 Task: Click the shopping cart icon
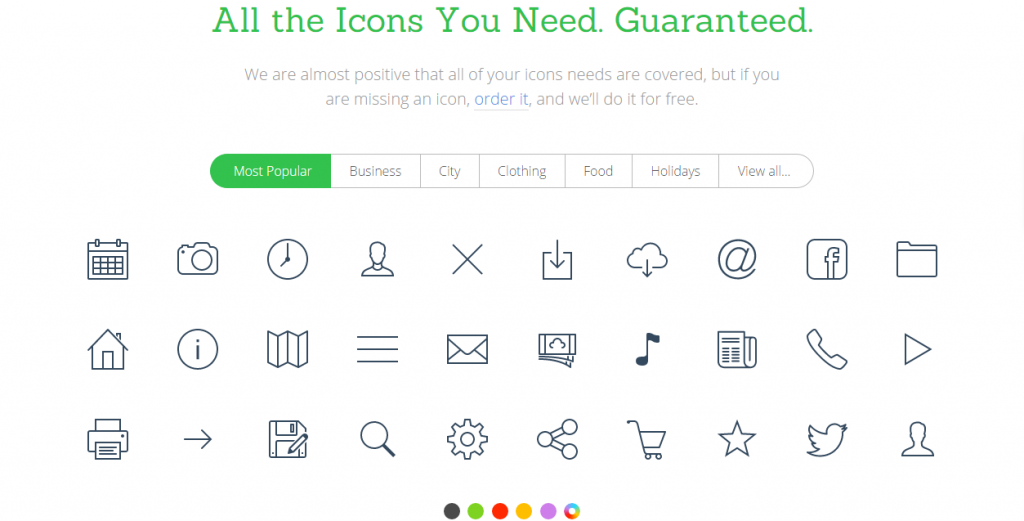[x=647, y=439]
